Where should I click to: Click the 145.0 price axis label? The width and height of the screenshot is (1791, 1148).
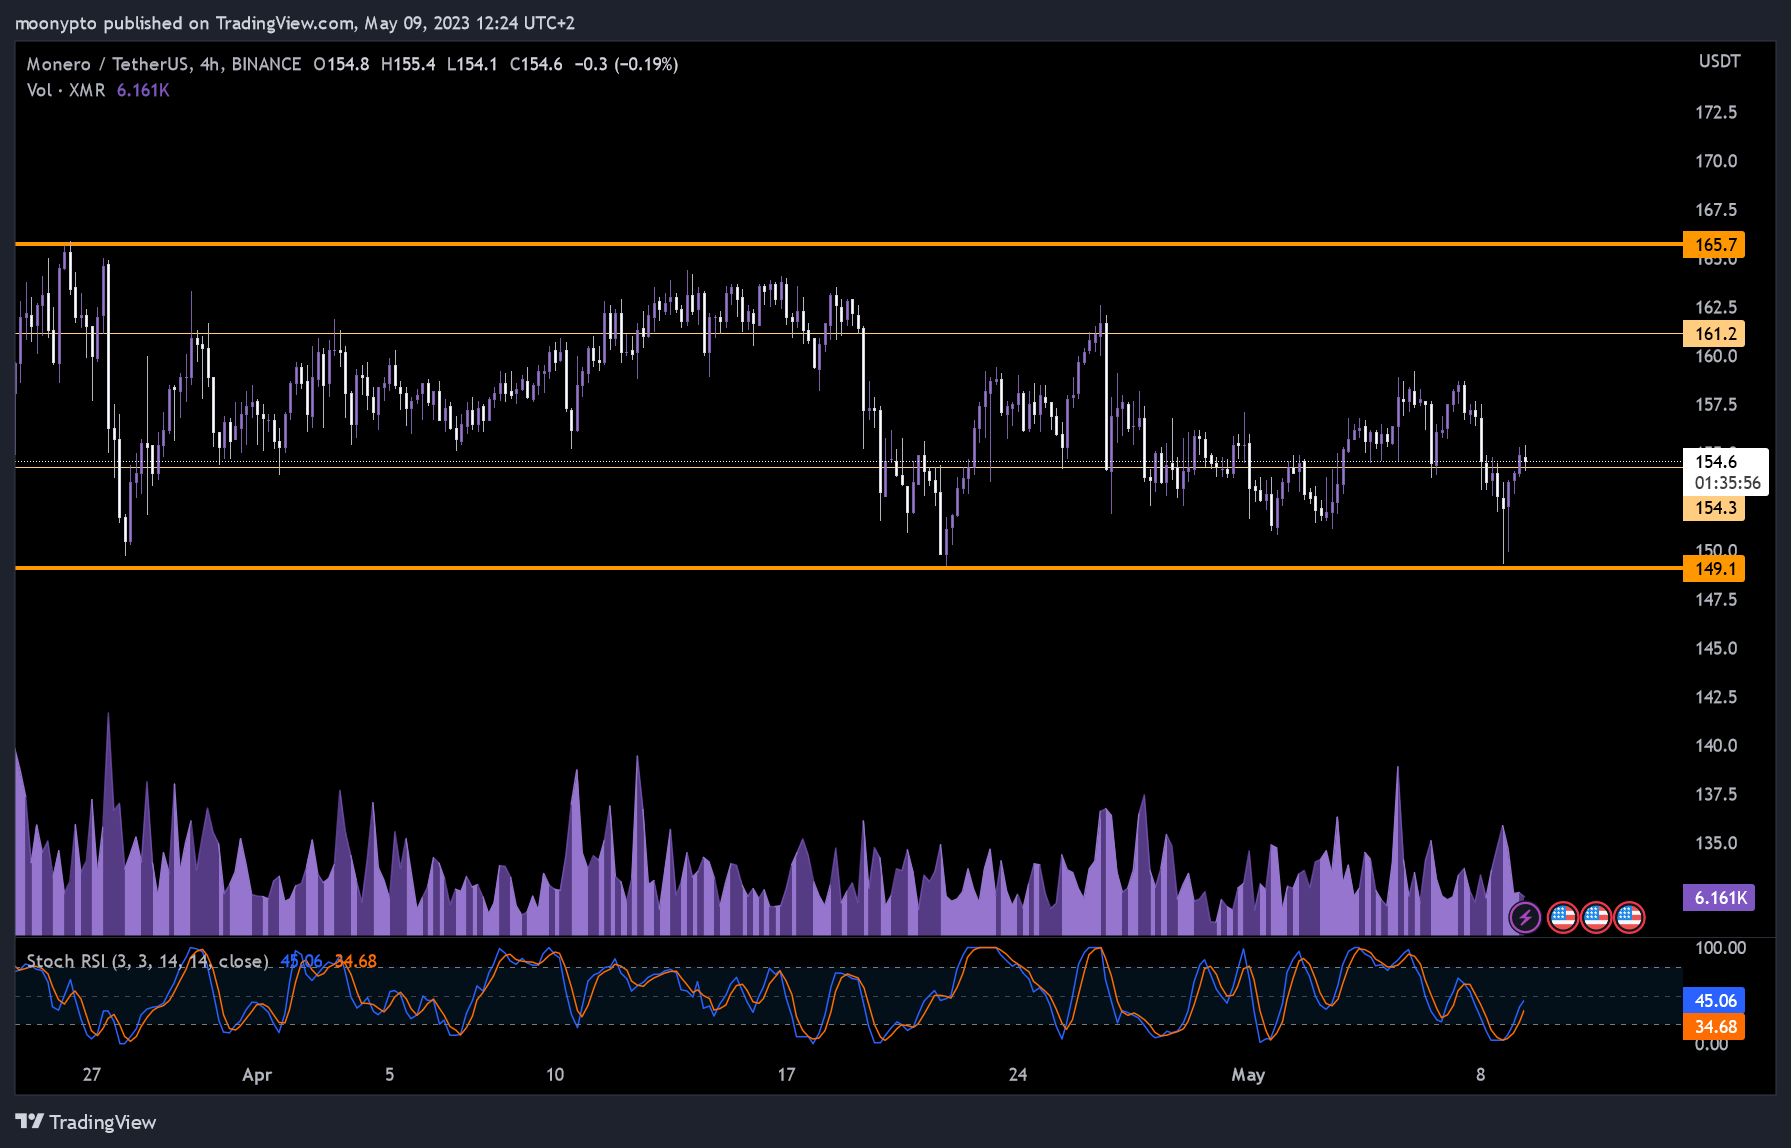[1716, 648]
